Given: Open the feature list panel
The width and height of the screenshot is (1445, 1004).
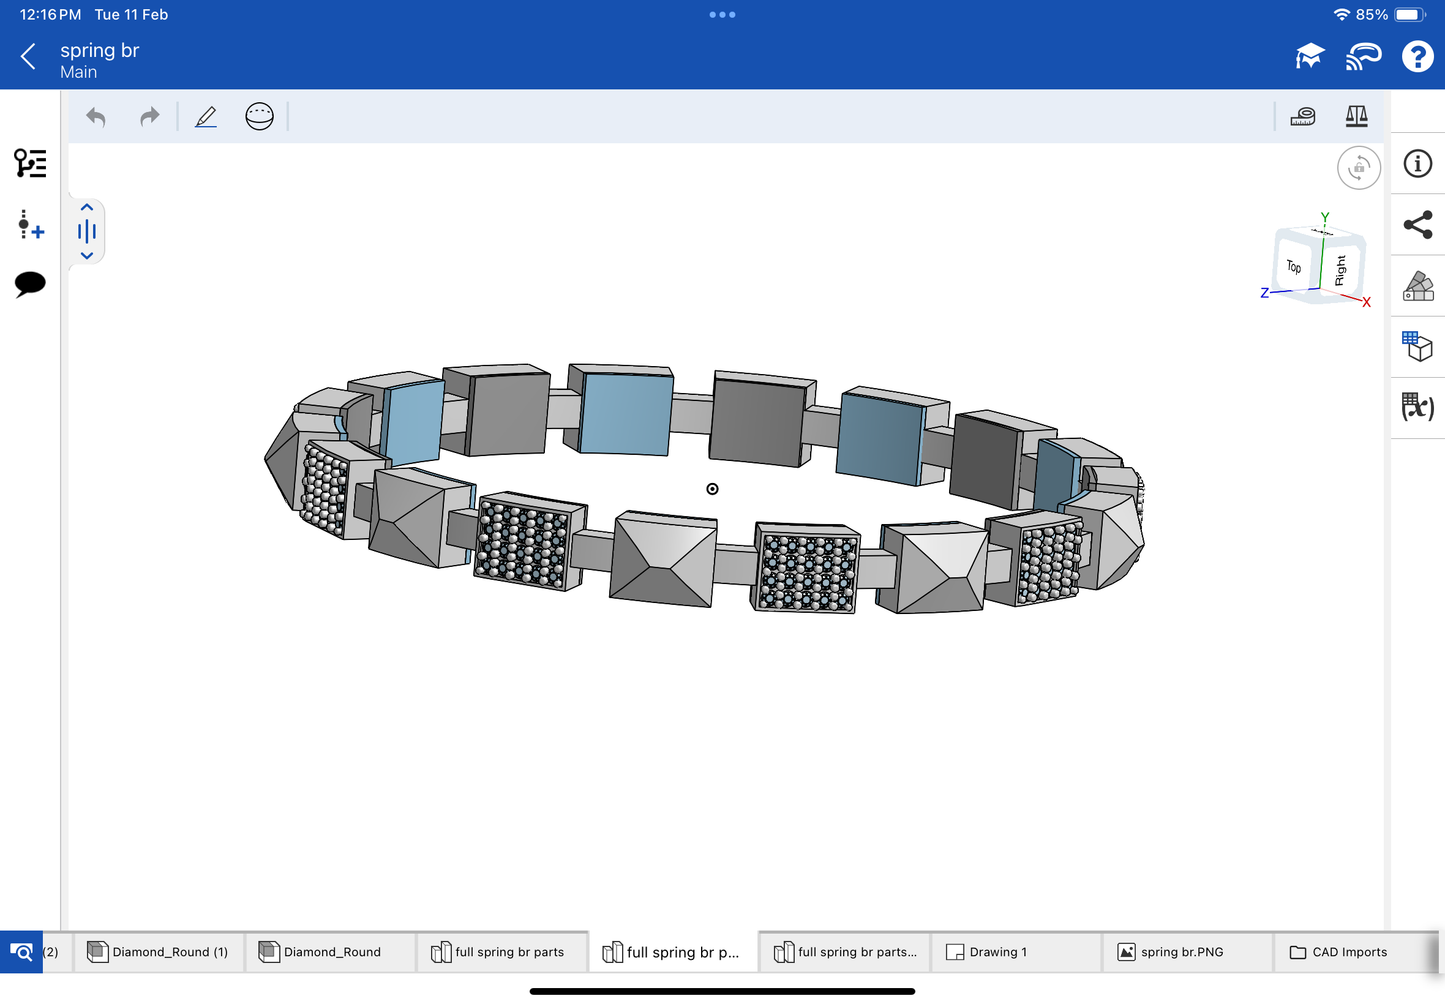Looking at the screenshot, I should point(30,163).
